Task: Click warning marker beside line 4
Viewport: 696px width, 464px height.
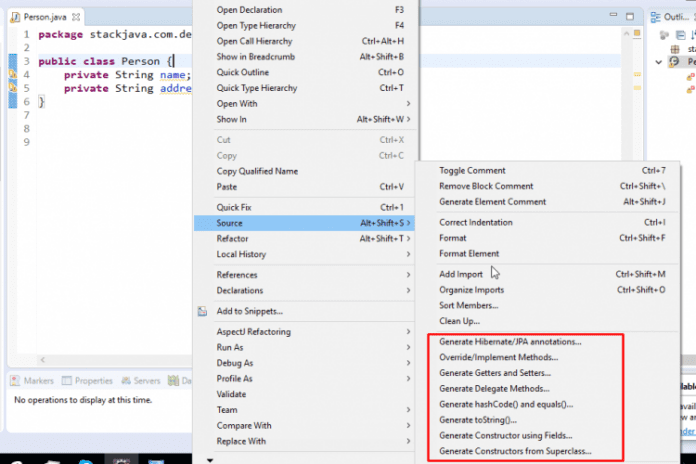Action: [13, 75]
